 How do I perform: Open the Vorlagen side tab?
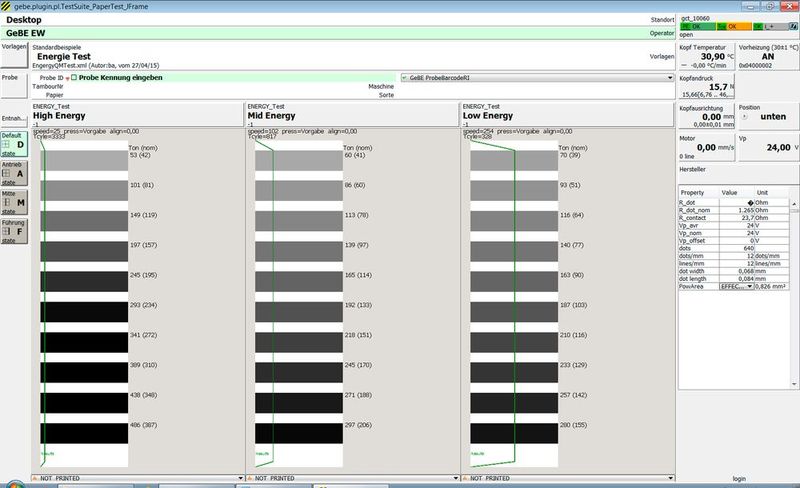tap(12, 46)
